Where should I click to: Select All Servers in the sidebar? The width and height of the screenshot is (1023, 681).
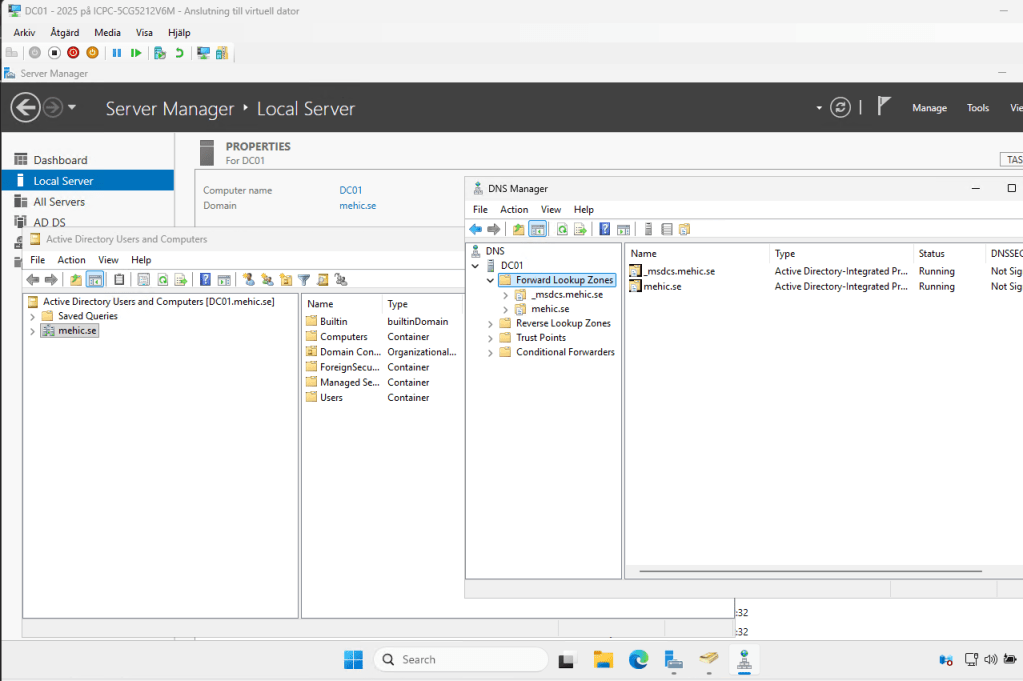(x=59, y=202)
